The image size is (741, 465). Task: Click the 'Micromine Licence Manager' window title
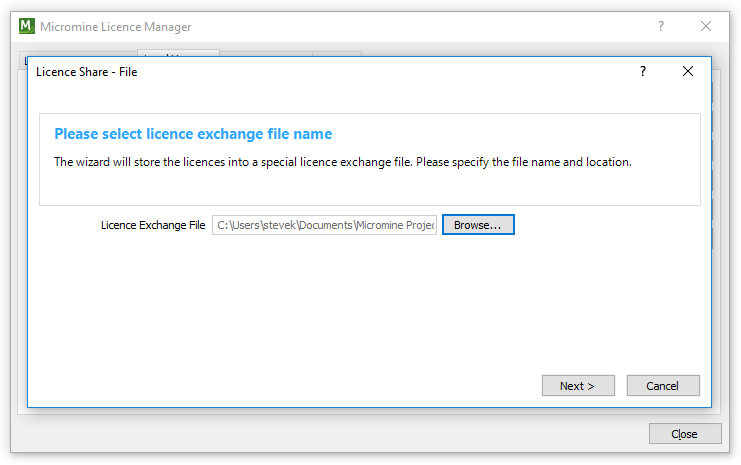point(116,27)
